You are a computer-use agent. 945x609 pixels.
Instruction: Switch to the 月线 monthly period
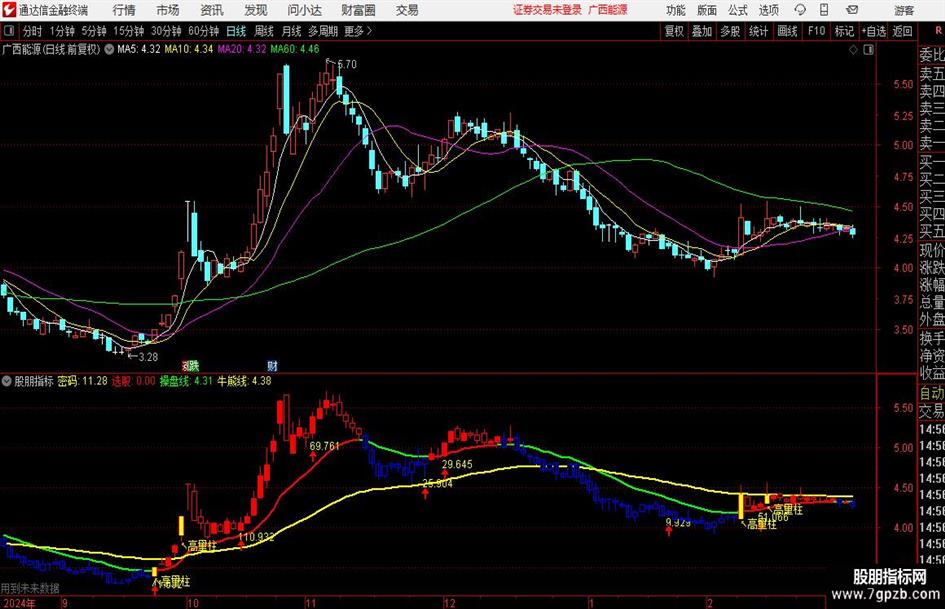291,31
